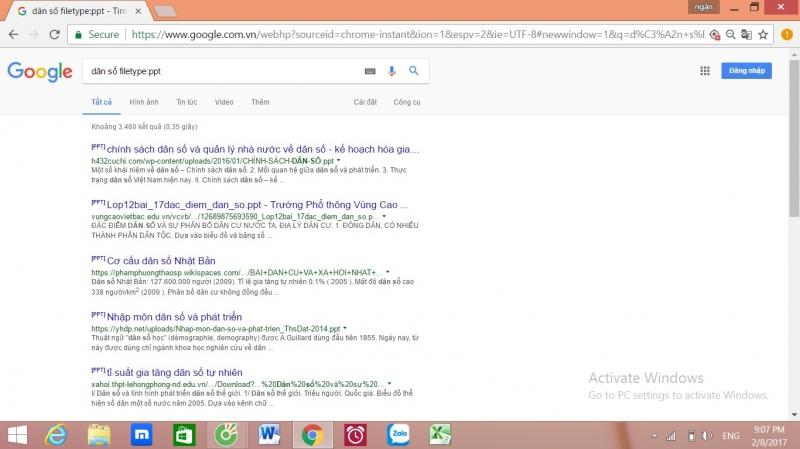This screenshot has width=800, height=449.
Task: Click the blue search magnifier icon
Action: (x=412, y=71)
